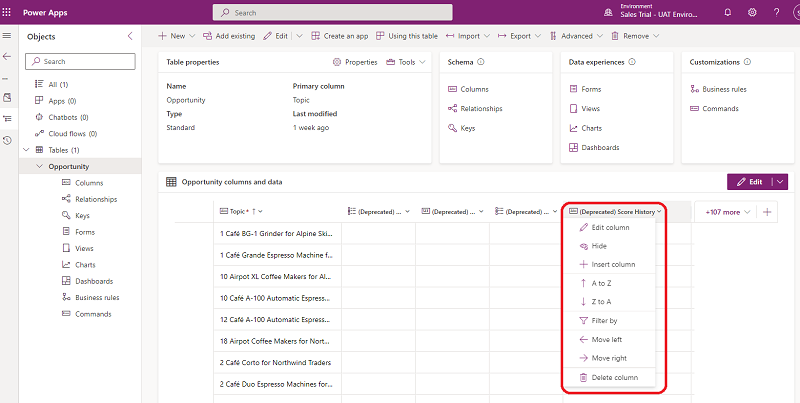Choose Move left in column menu
Image resolution: width=800 pixels, height=403 pixels.
[609, 339]
